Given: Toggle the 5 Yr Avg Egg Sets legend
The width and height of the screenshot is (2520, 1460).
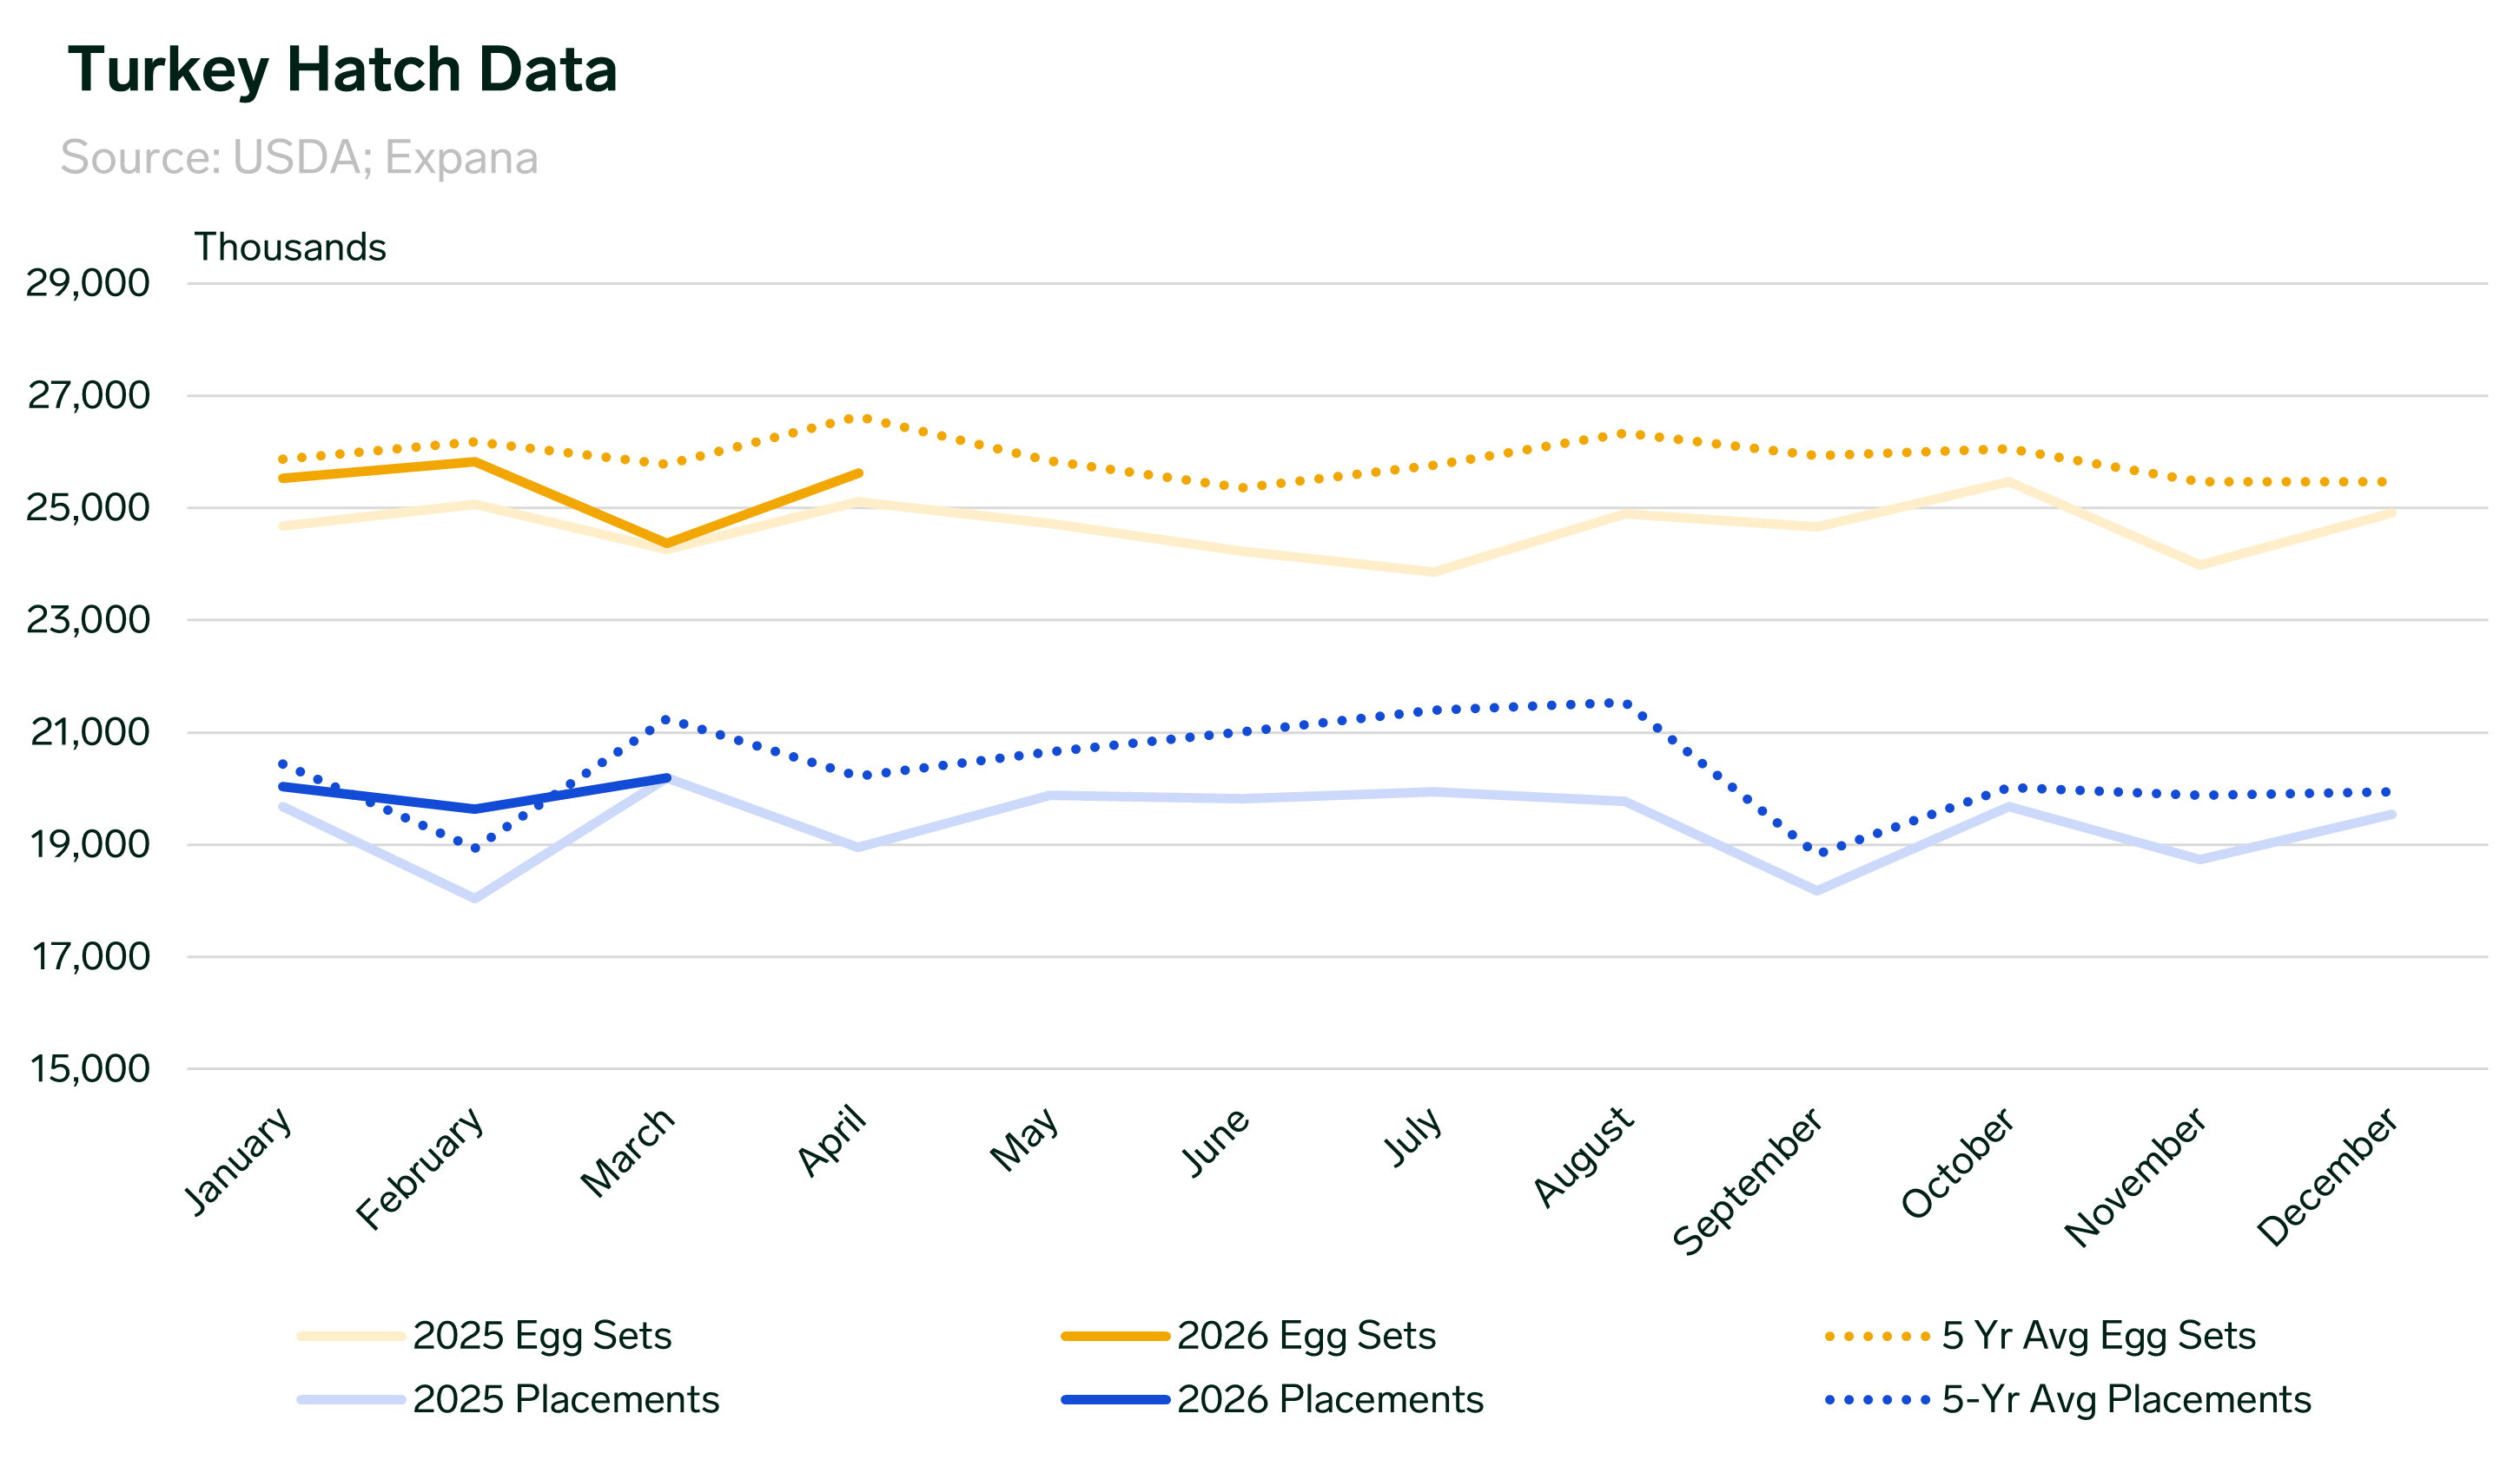Looking at the screenshot, I should [x=2098, y=1336].
